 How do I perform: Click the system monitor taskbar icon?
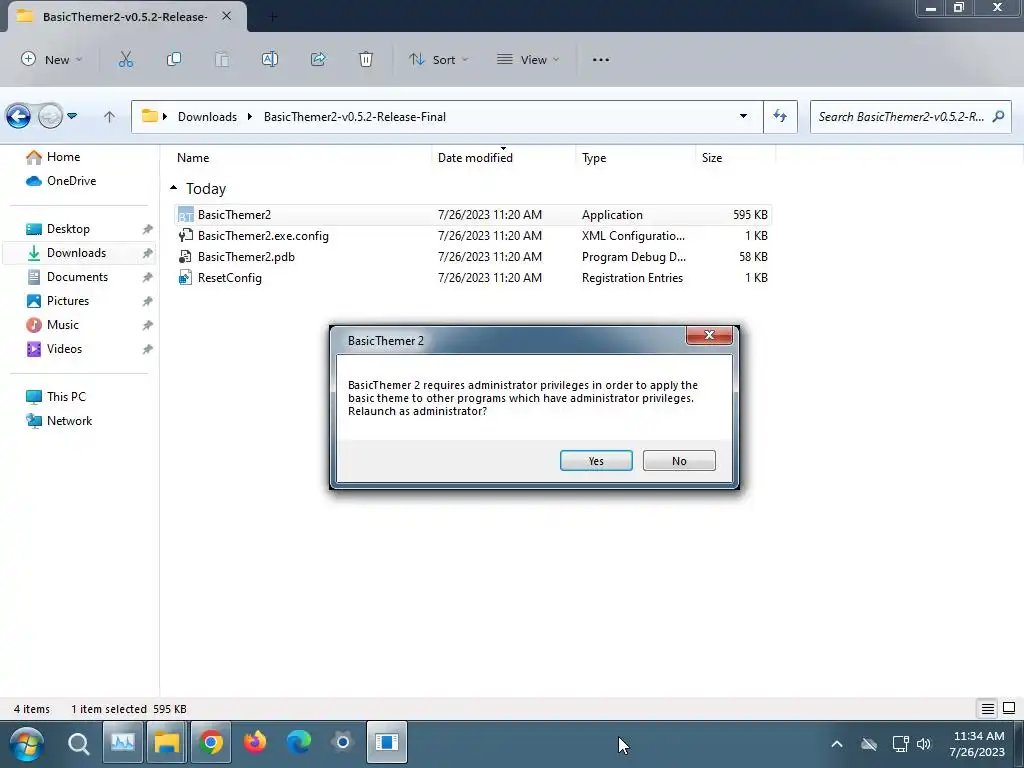123,743
